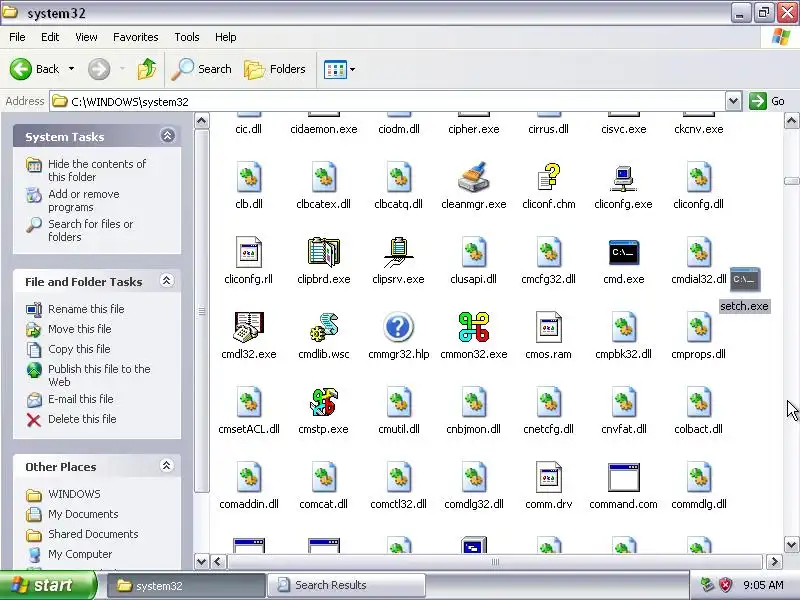Select the command.com window icon
Image resolution: width=800 pixels, height=600 pixels.
point(623,478)
